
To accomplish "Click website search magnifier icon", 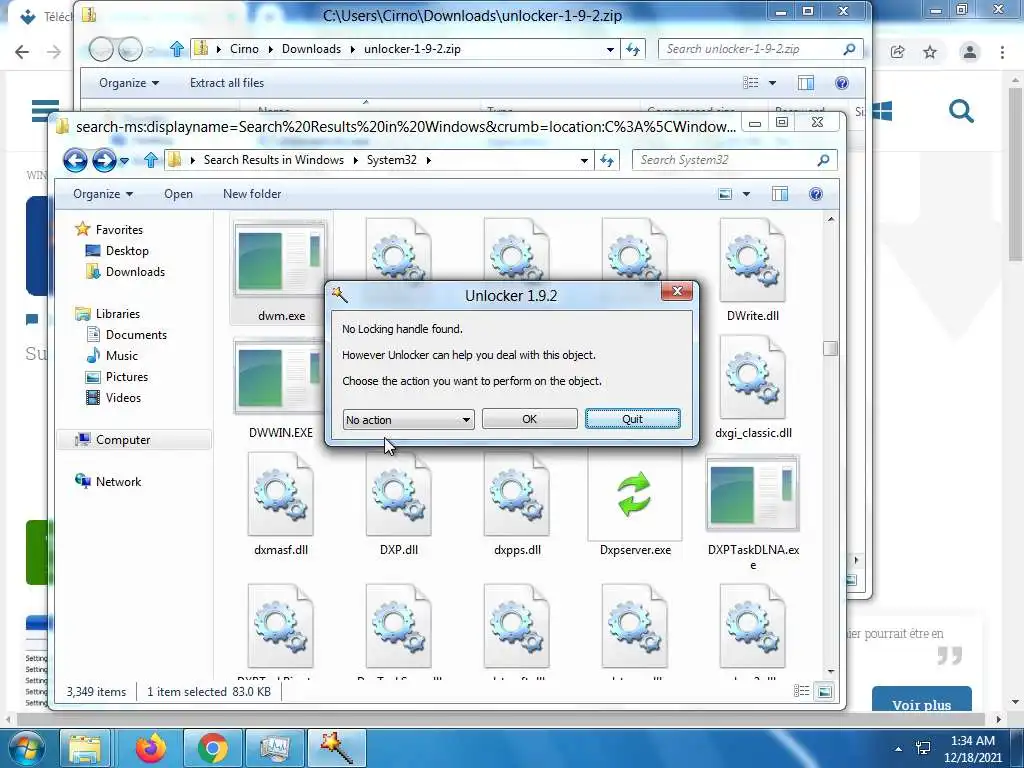I will pyautogui.click(x=961, y=111).
